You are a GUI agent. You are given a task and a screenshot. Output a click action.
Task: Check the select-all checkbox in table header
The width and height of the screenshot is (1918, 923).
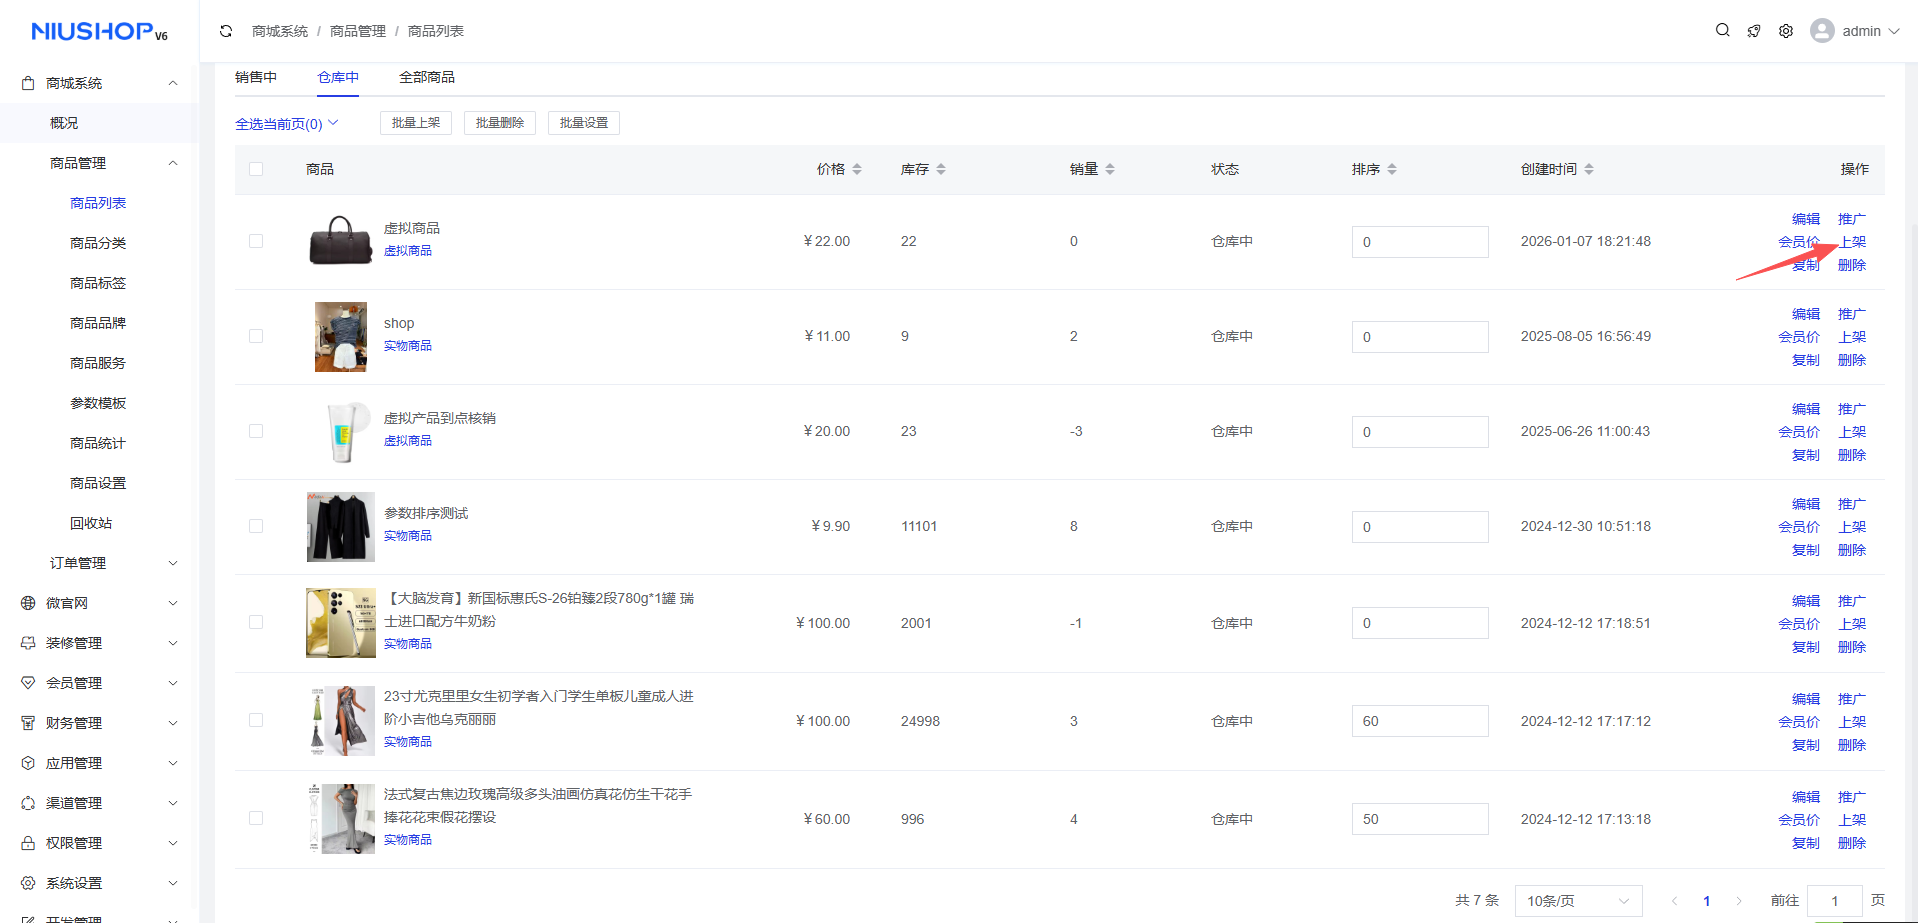[x=256, y=169]
